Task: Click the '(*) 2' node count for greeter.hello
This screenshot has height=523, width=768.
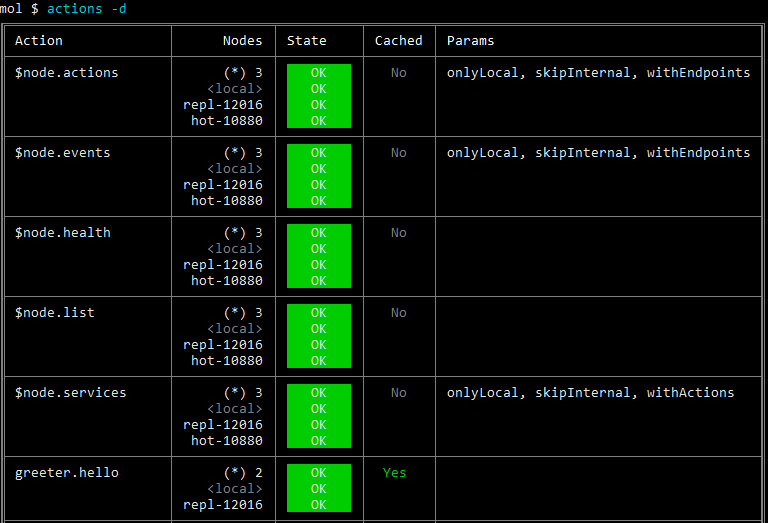Action: [x=242, y=473]
